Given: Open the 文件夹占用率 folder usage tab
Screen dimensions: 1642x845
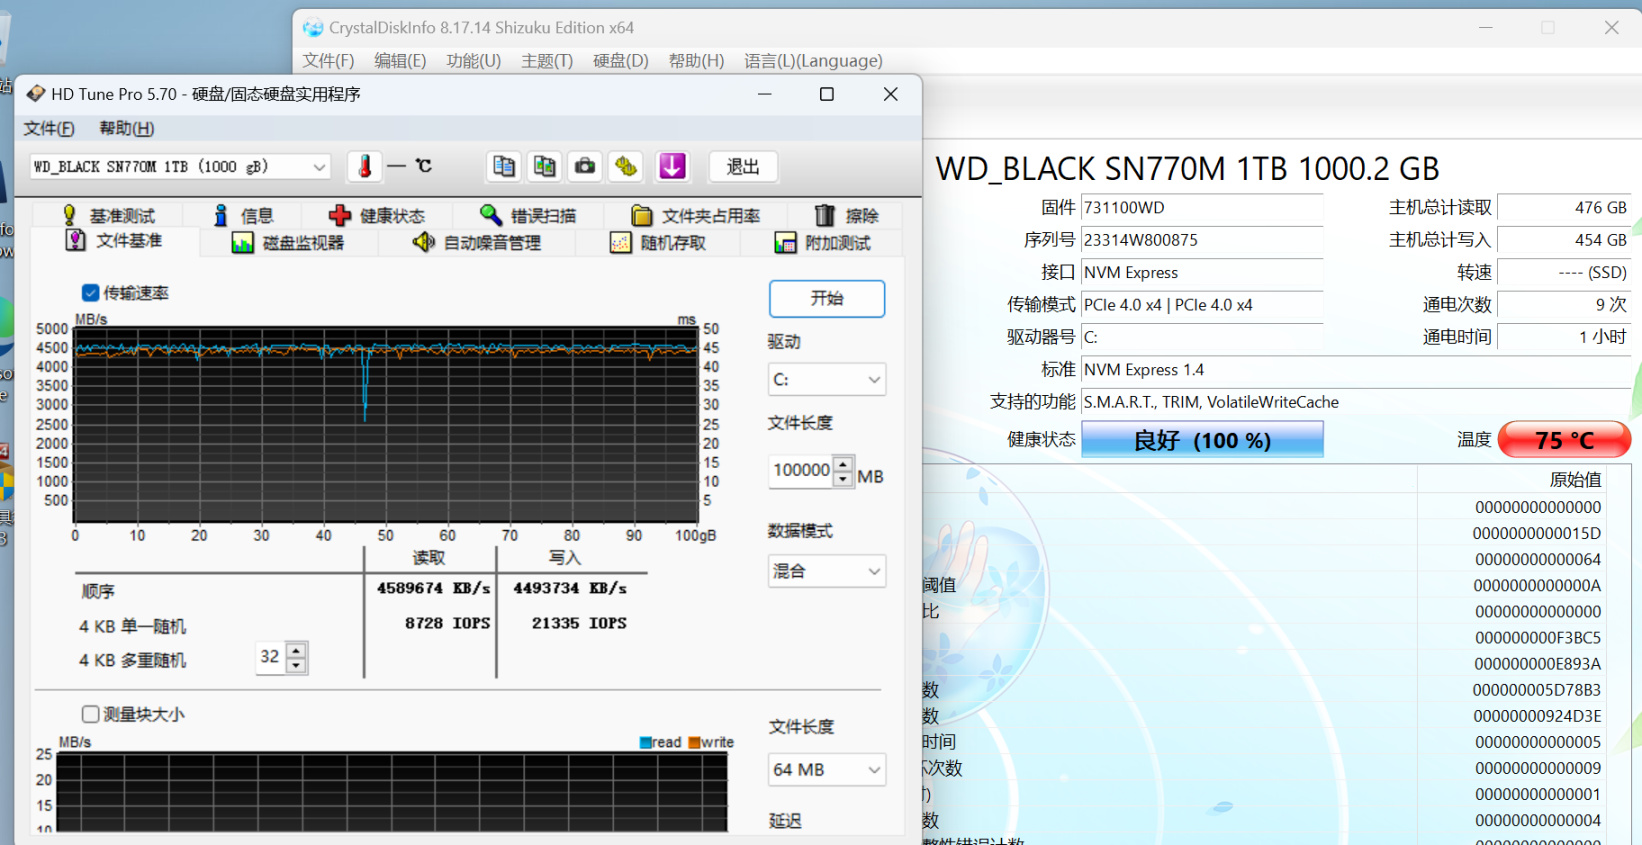Looking at the screenshot, I should (x=696, y=216).
